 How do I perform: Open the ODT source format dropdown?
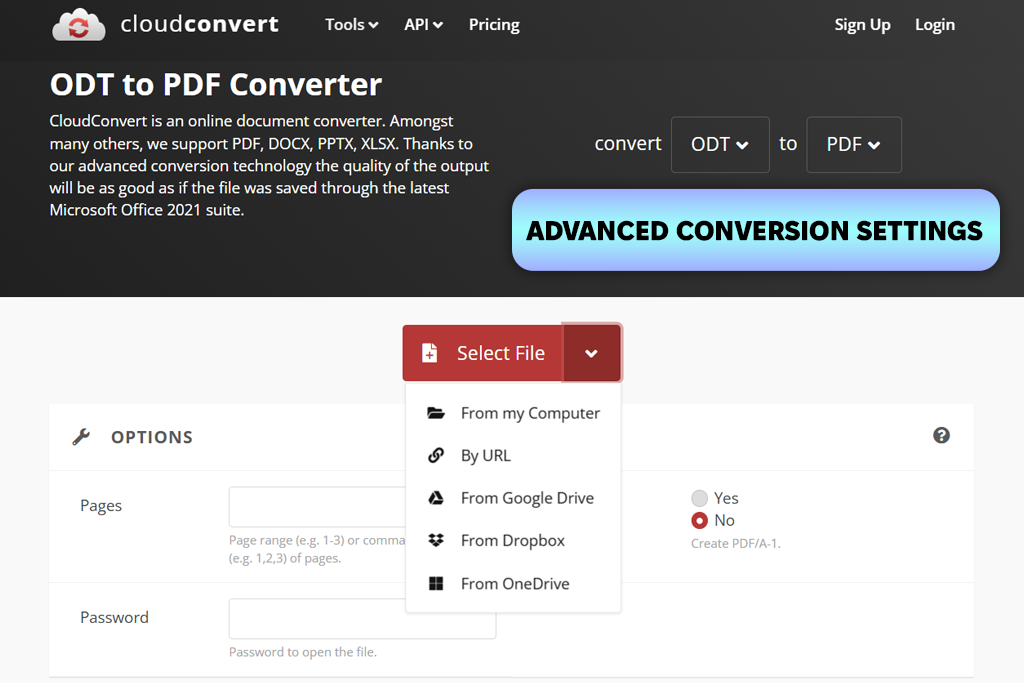(720, 144)
